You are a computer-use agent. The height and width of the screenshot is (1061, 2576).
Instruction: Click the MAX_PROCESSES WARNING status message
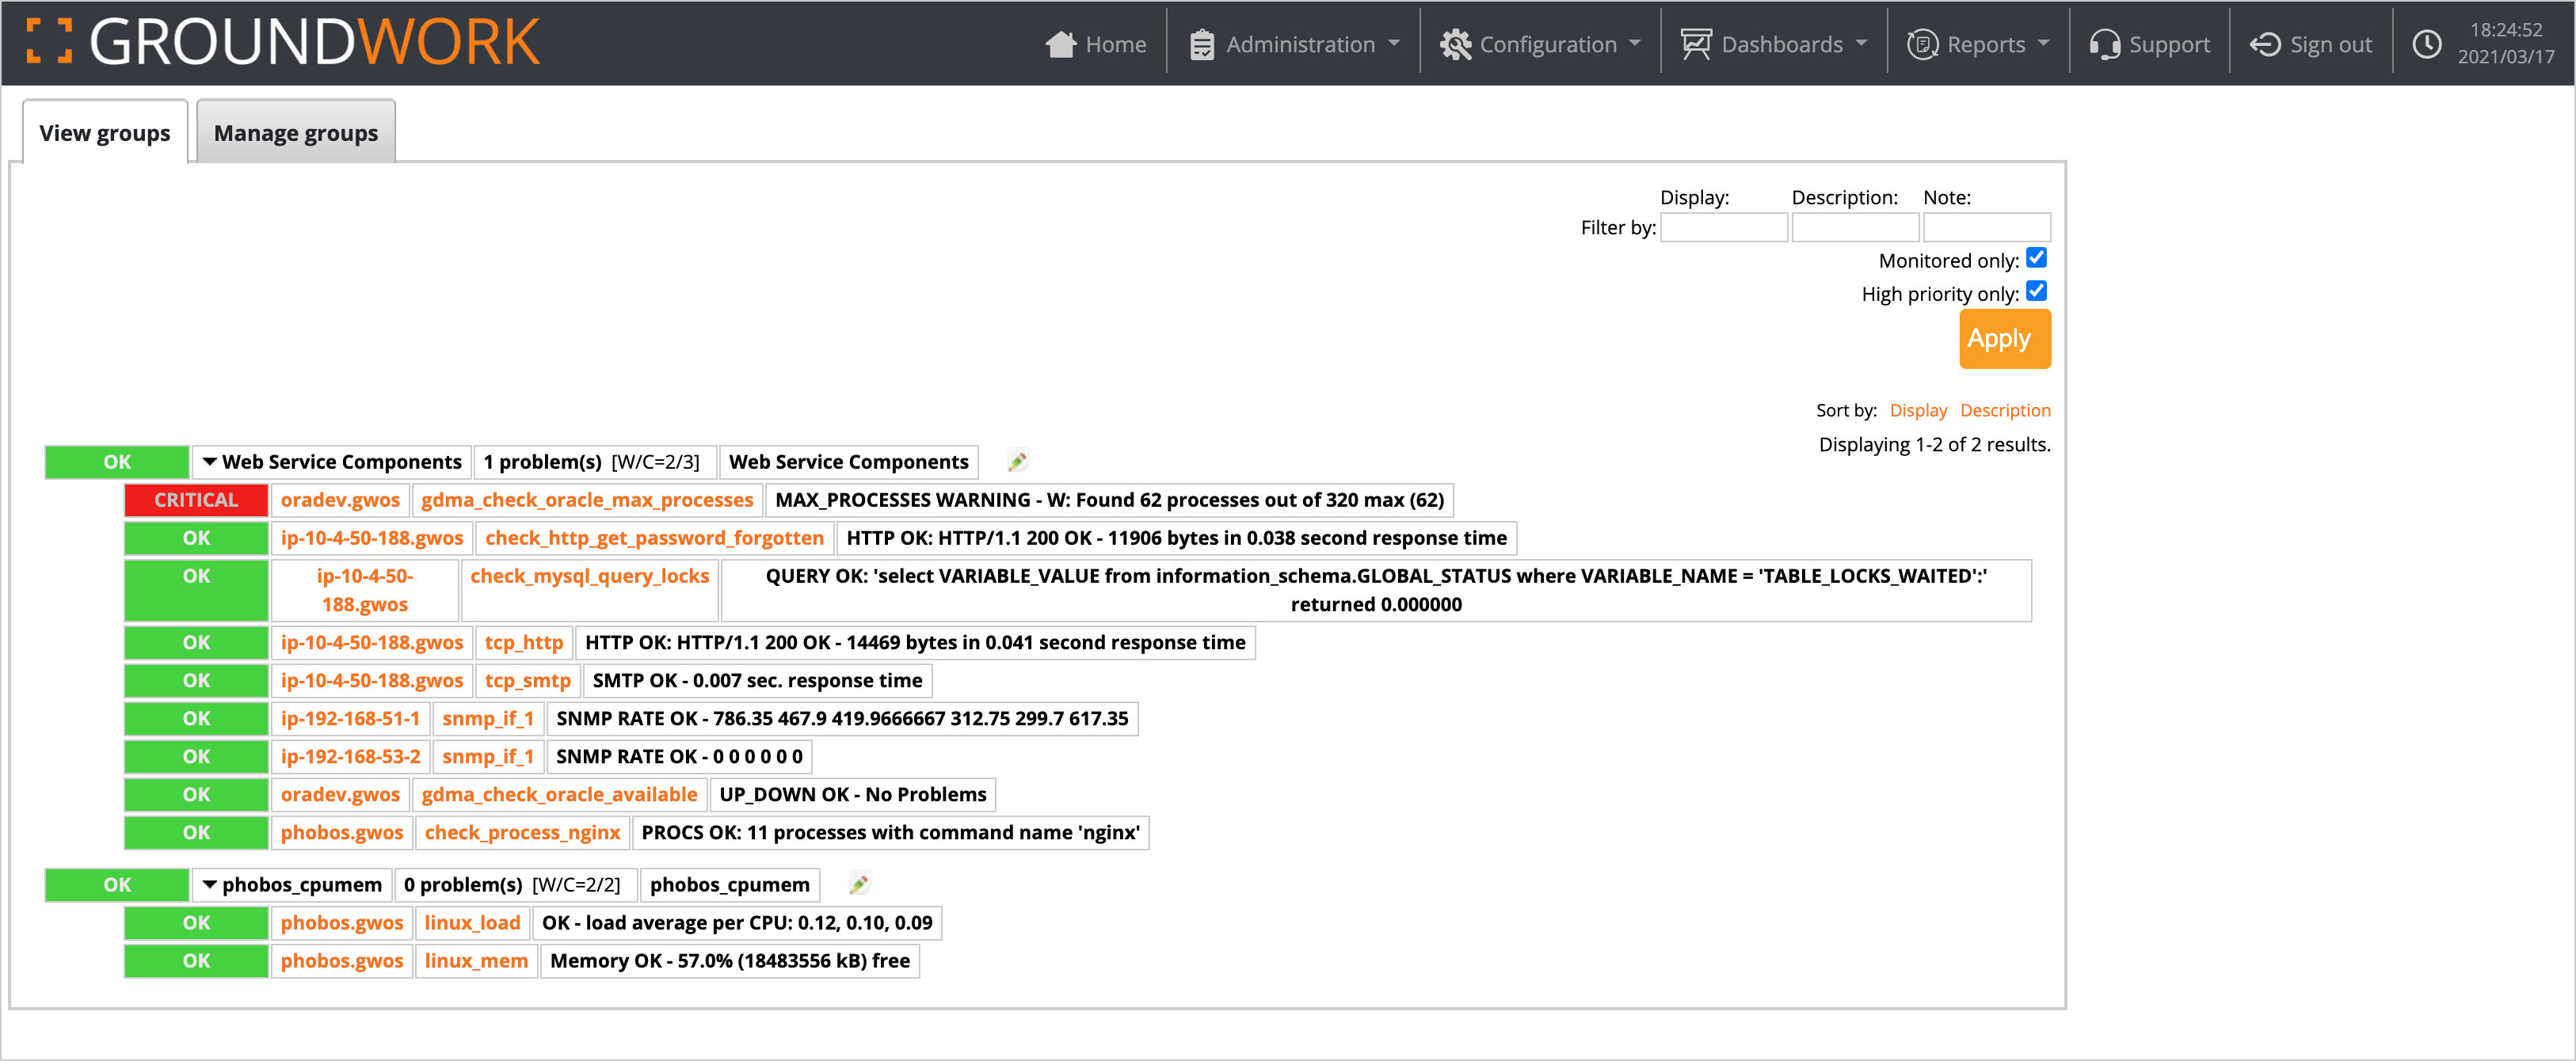tap(1109, 500)
